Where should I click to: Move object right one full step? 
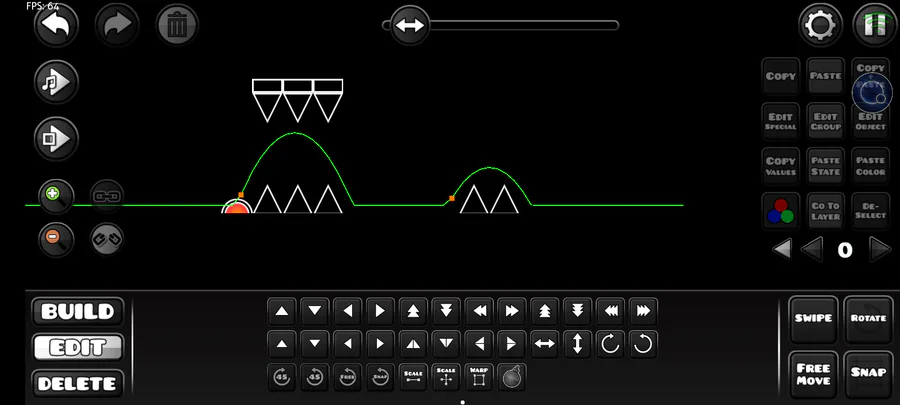tap(380, 311)
